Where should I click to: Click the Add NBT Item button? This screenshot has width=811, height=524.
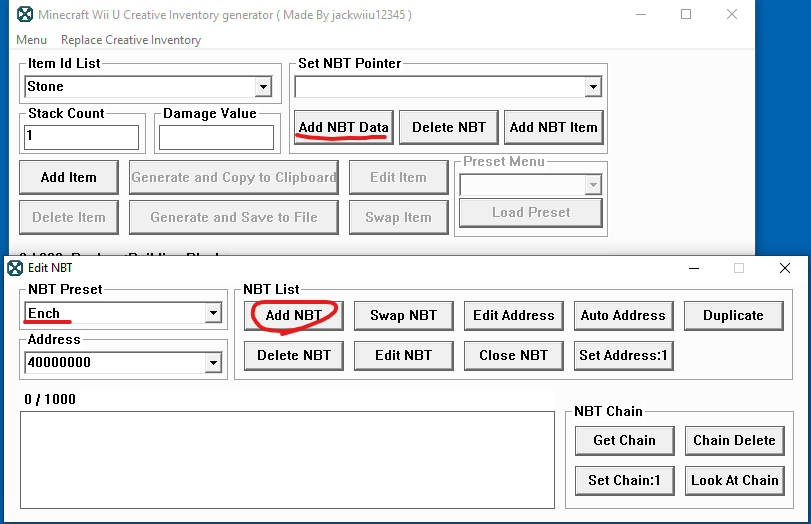tap(554, 127)
